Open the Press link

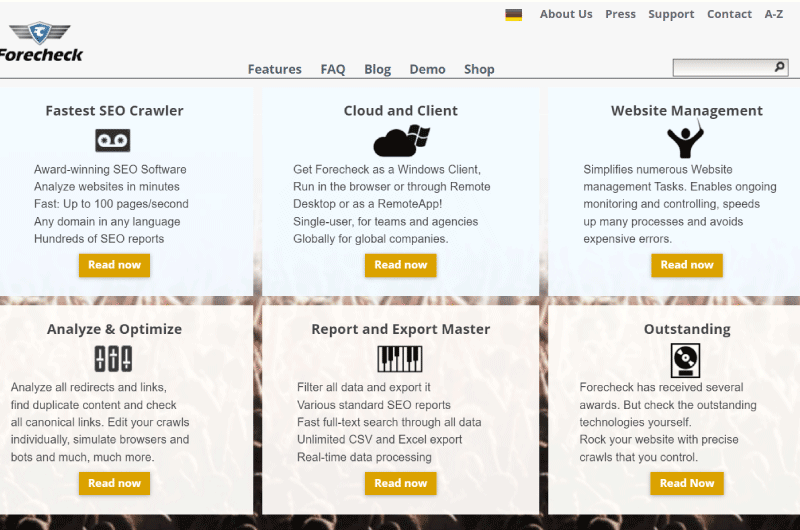[x=620, y=14]
